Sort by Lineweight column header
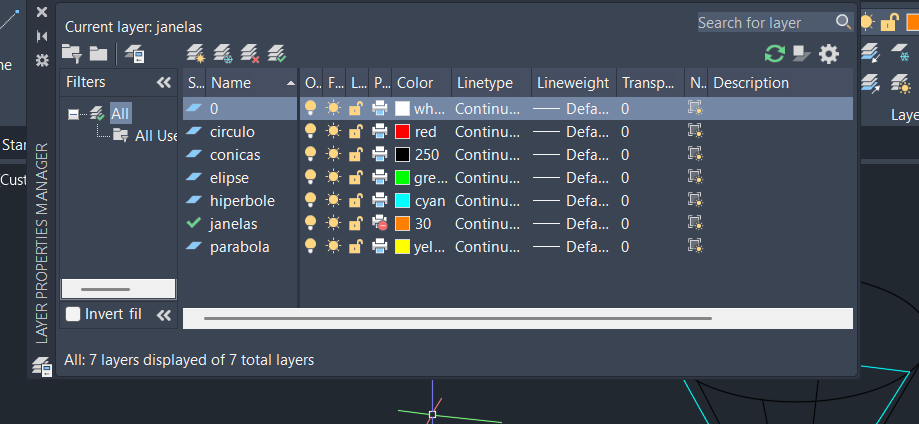Image resolution: width=919 pixels, height=424 pixels. (x=574, y=83)
